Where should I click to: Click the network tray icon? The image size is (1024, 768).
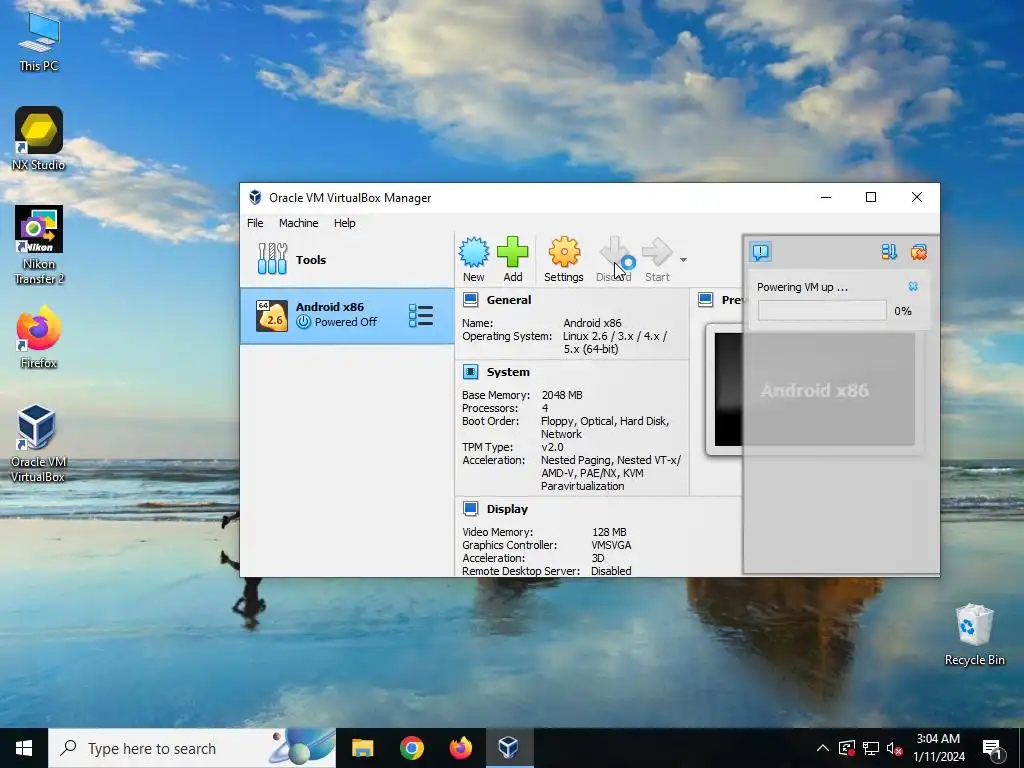pyautogui.click(x=871, y=748)
